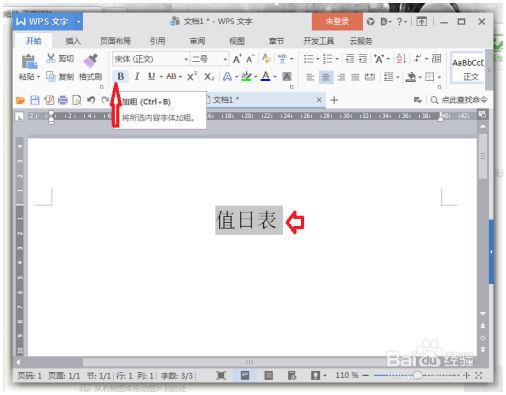Switch to outline view in status bar
Viewport: 506px width, 395px height.
268,376
